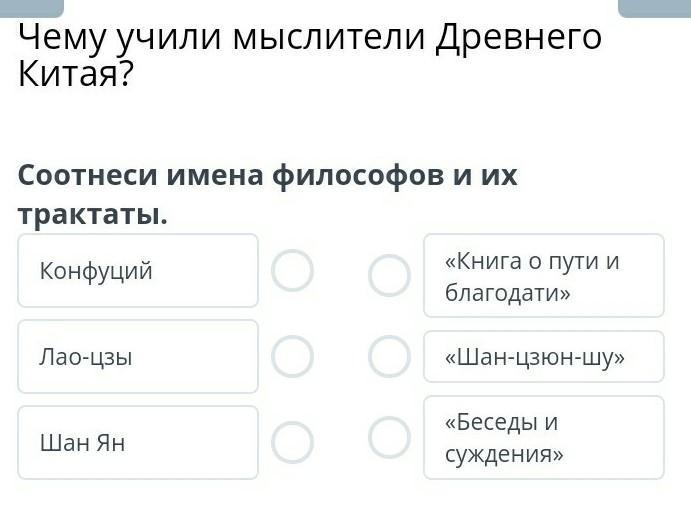Click the bold word «трактаты.»
Image resolution: width=691 pixels, height=512 pixels.
tap(93, 214)
